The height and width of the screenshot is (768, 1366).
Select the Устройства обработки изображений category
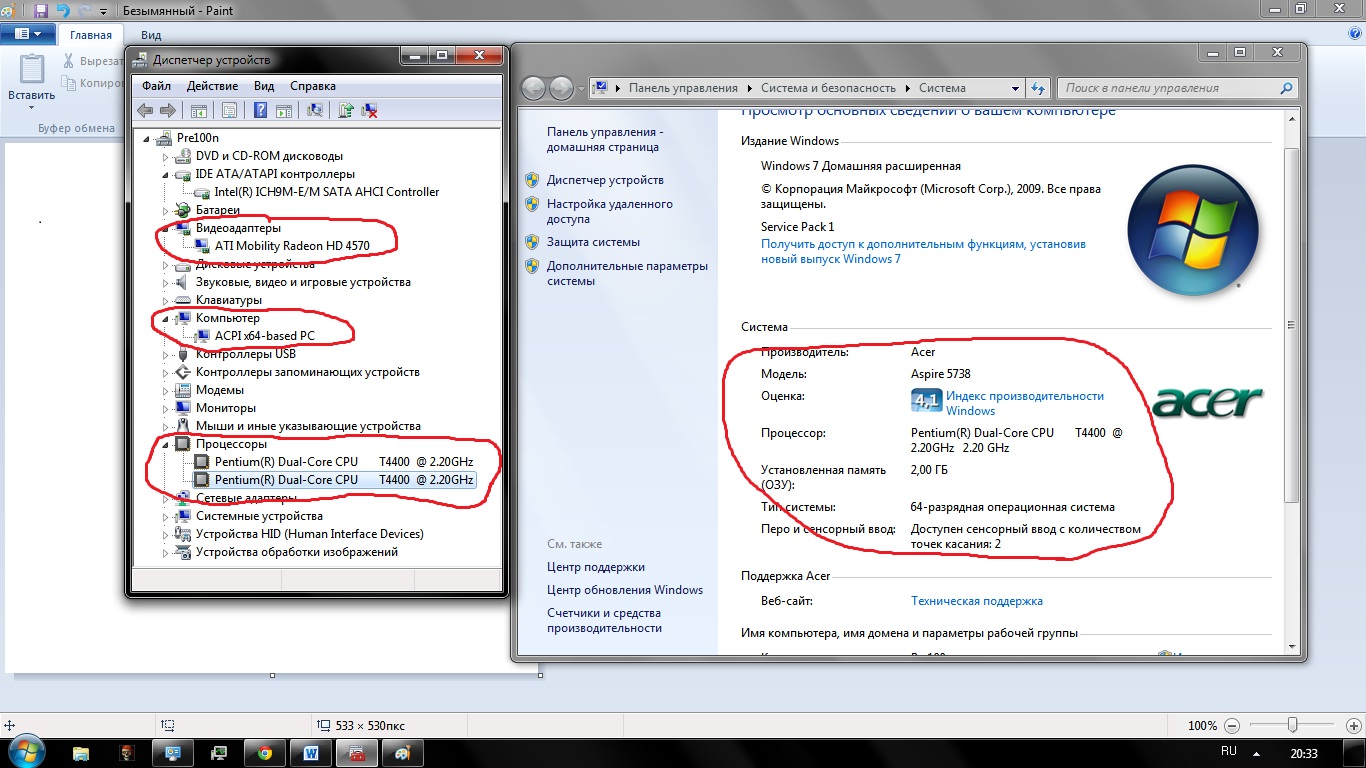[x=297, y=552]
